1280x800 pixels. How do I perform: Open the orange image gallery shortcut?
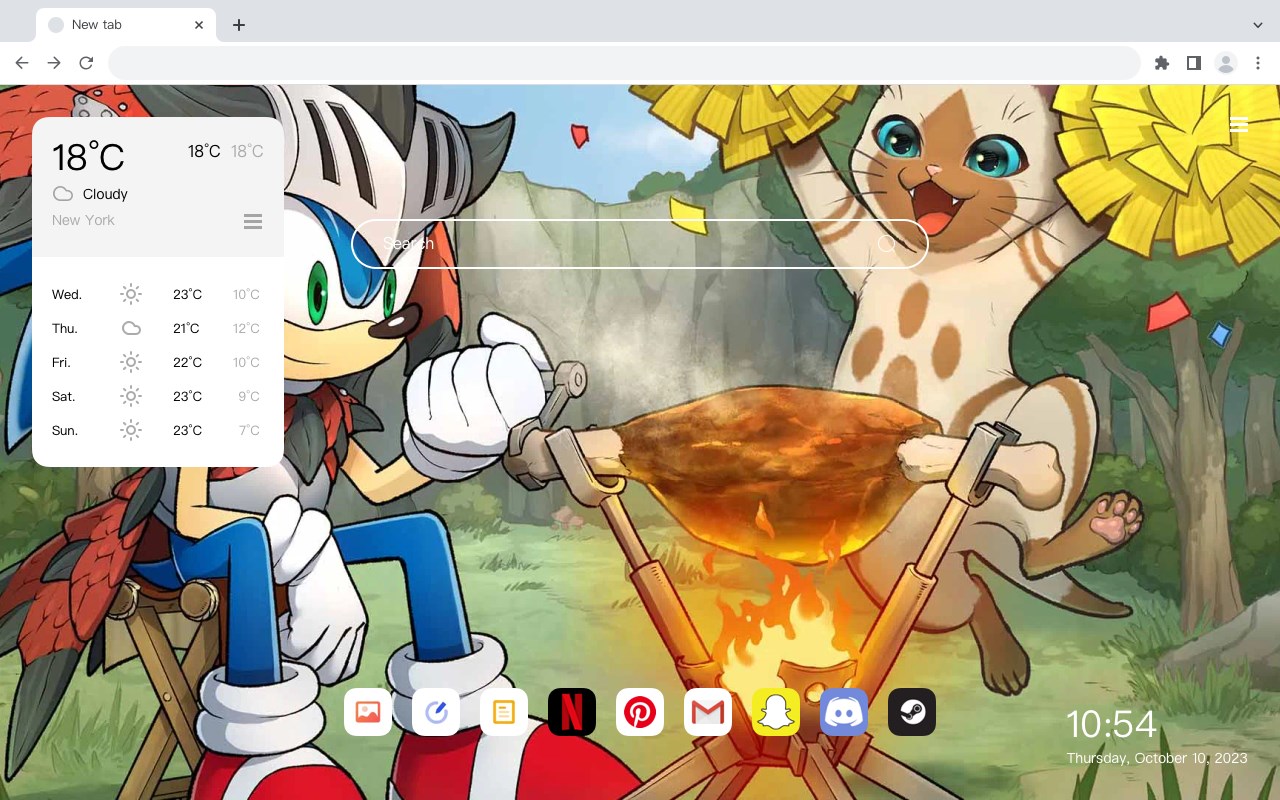(x=368, y=712)
